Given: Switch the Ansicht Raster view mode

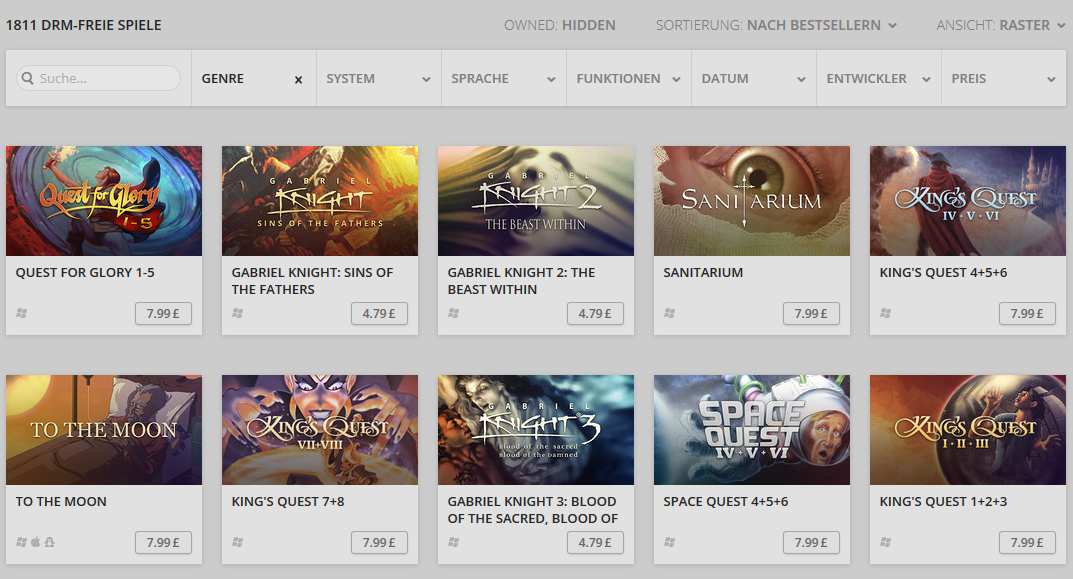Looking at the screenshot, I should click(x=1001, y=25).
